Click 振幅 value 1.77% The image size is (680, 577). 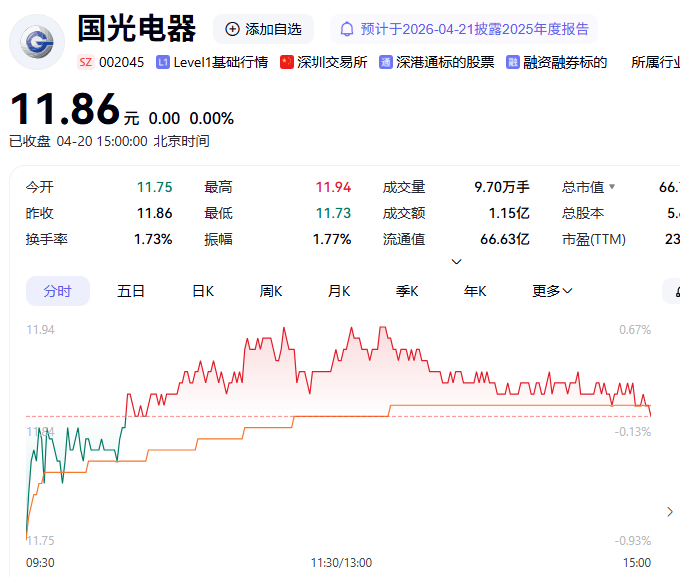pyautogui.click(x=332, y=239)
